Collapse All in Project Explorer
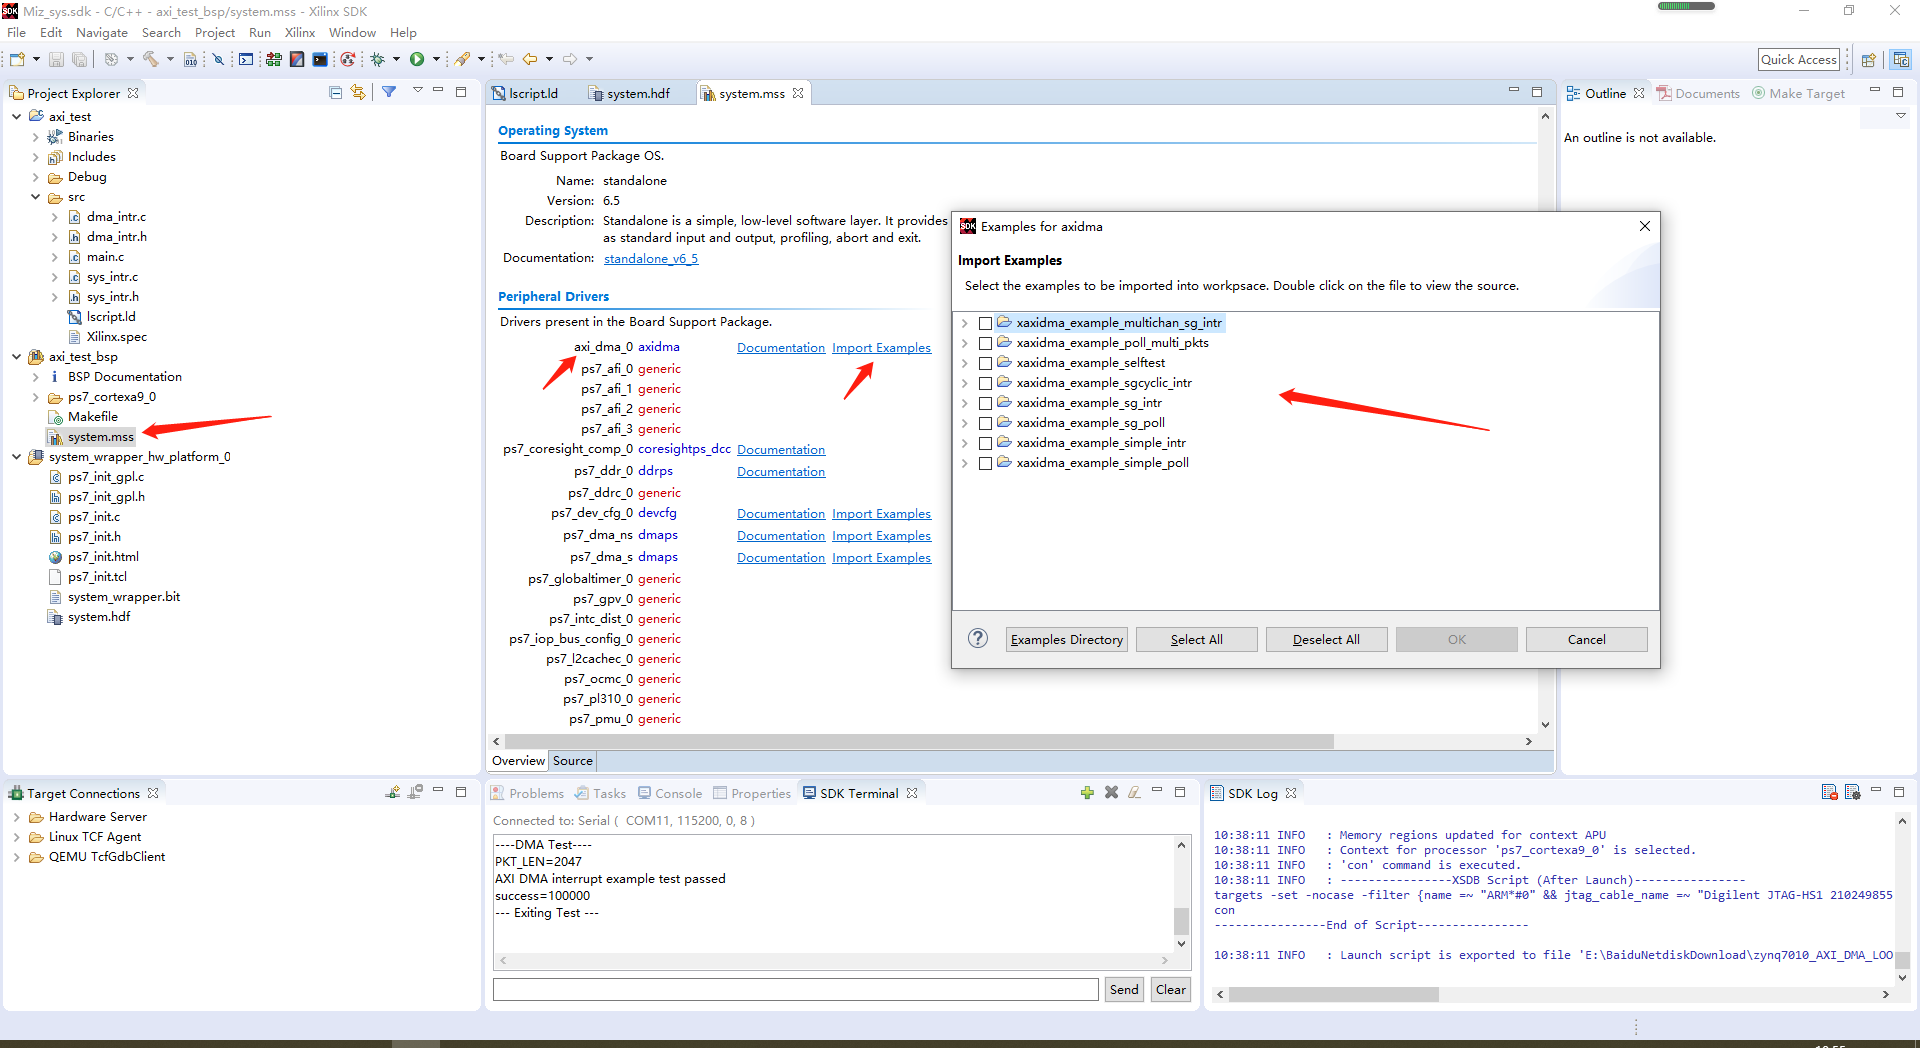The image size is (1920, 1048). tap(336, 92)
